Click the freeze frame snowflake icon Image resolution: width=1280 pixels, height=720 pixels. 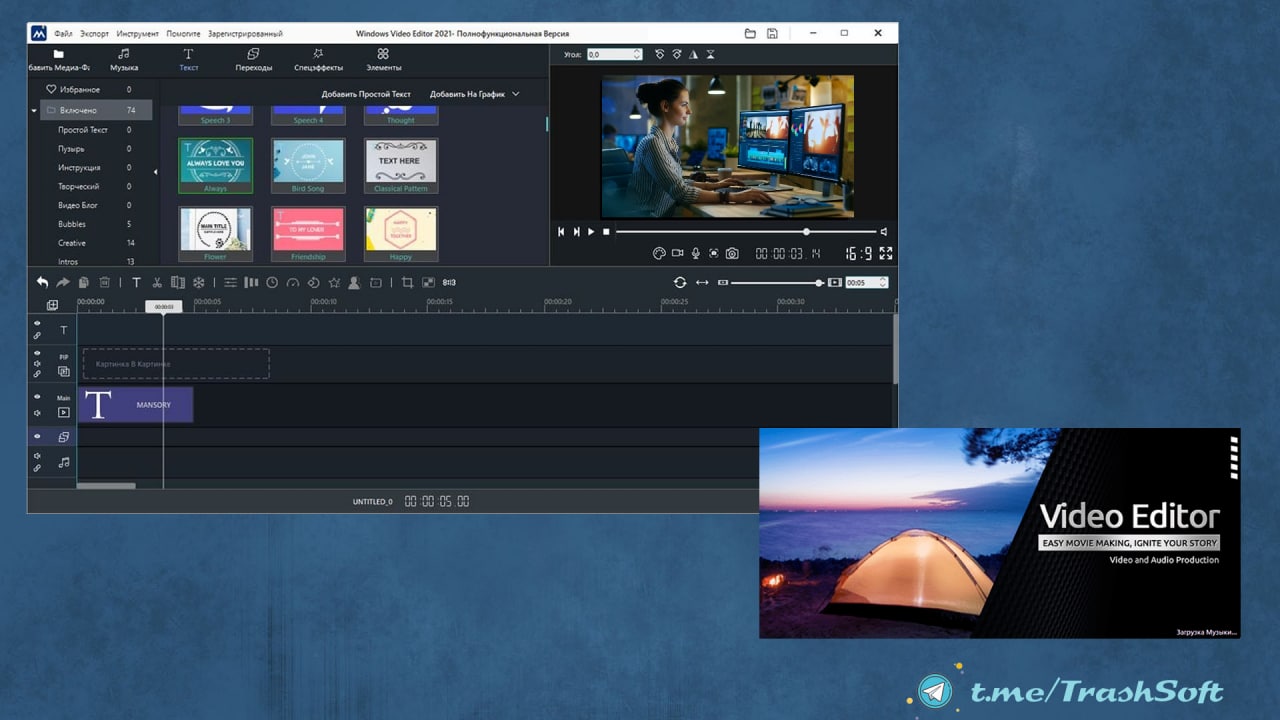[x=198, y=283]
